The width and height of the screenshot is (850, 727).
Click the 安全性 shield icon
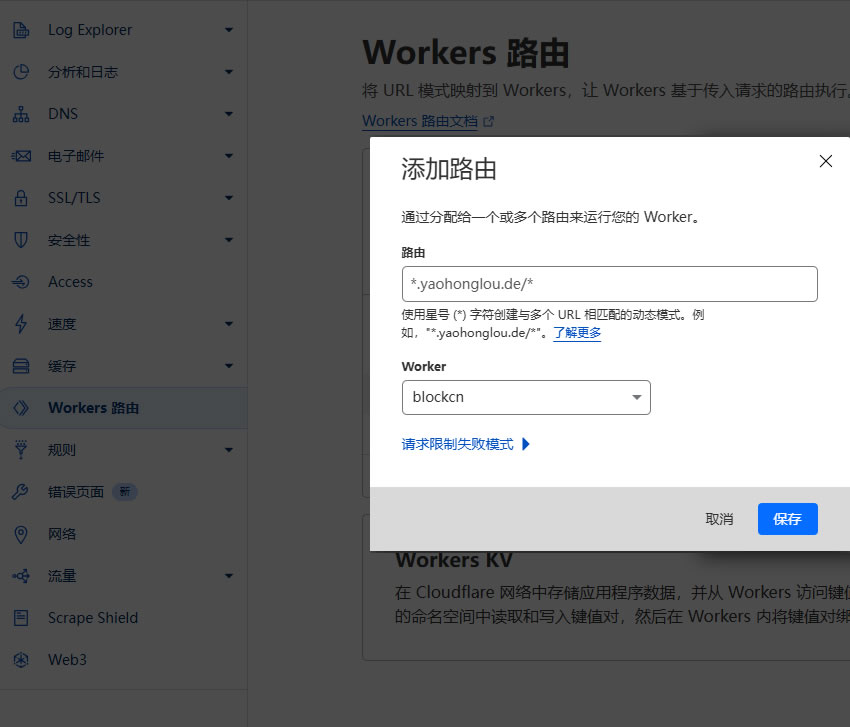pyautogui.click(x=21, y=240)
